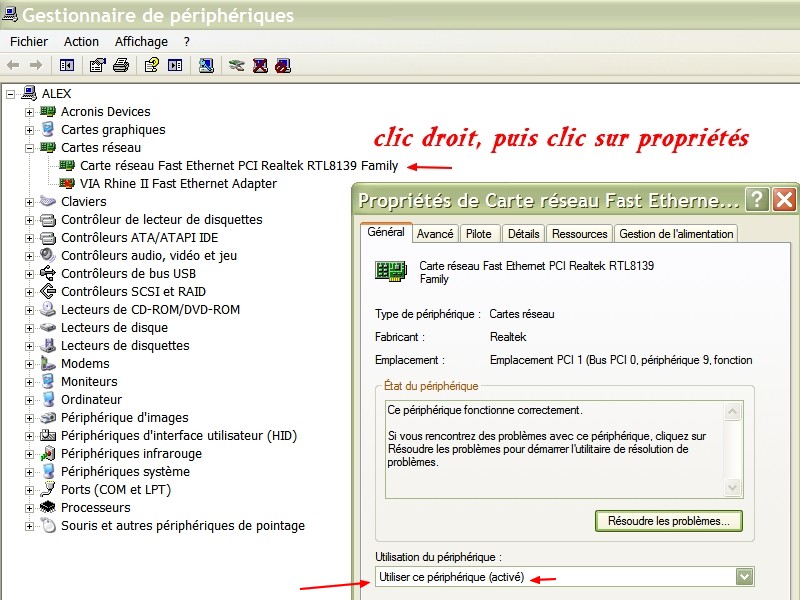
Task: Collapse the Cartes réseau tree node
Action: (30, 148)
